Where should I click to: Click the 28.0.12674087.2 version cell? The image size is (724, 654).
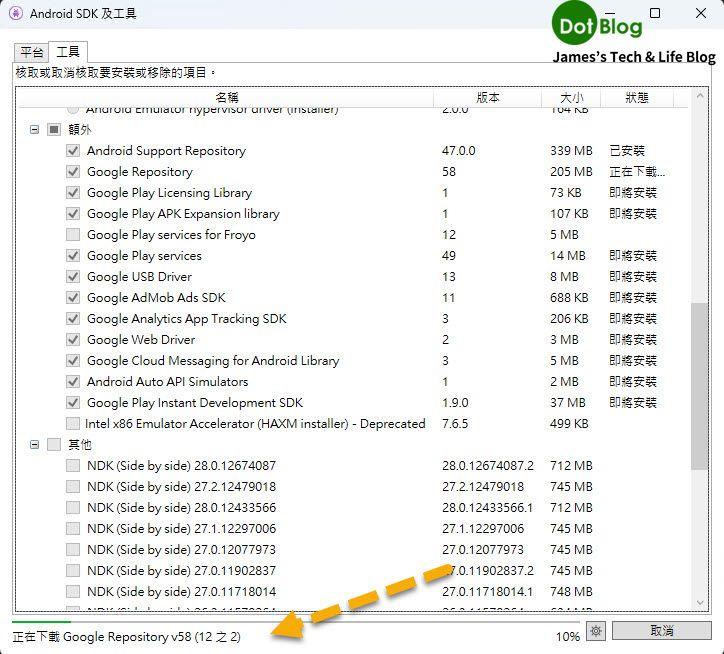488,466
